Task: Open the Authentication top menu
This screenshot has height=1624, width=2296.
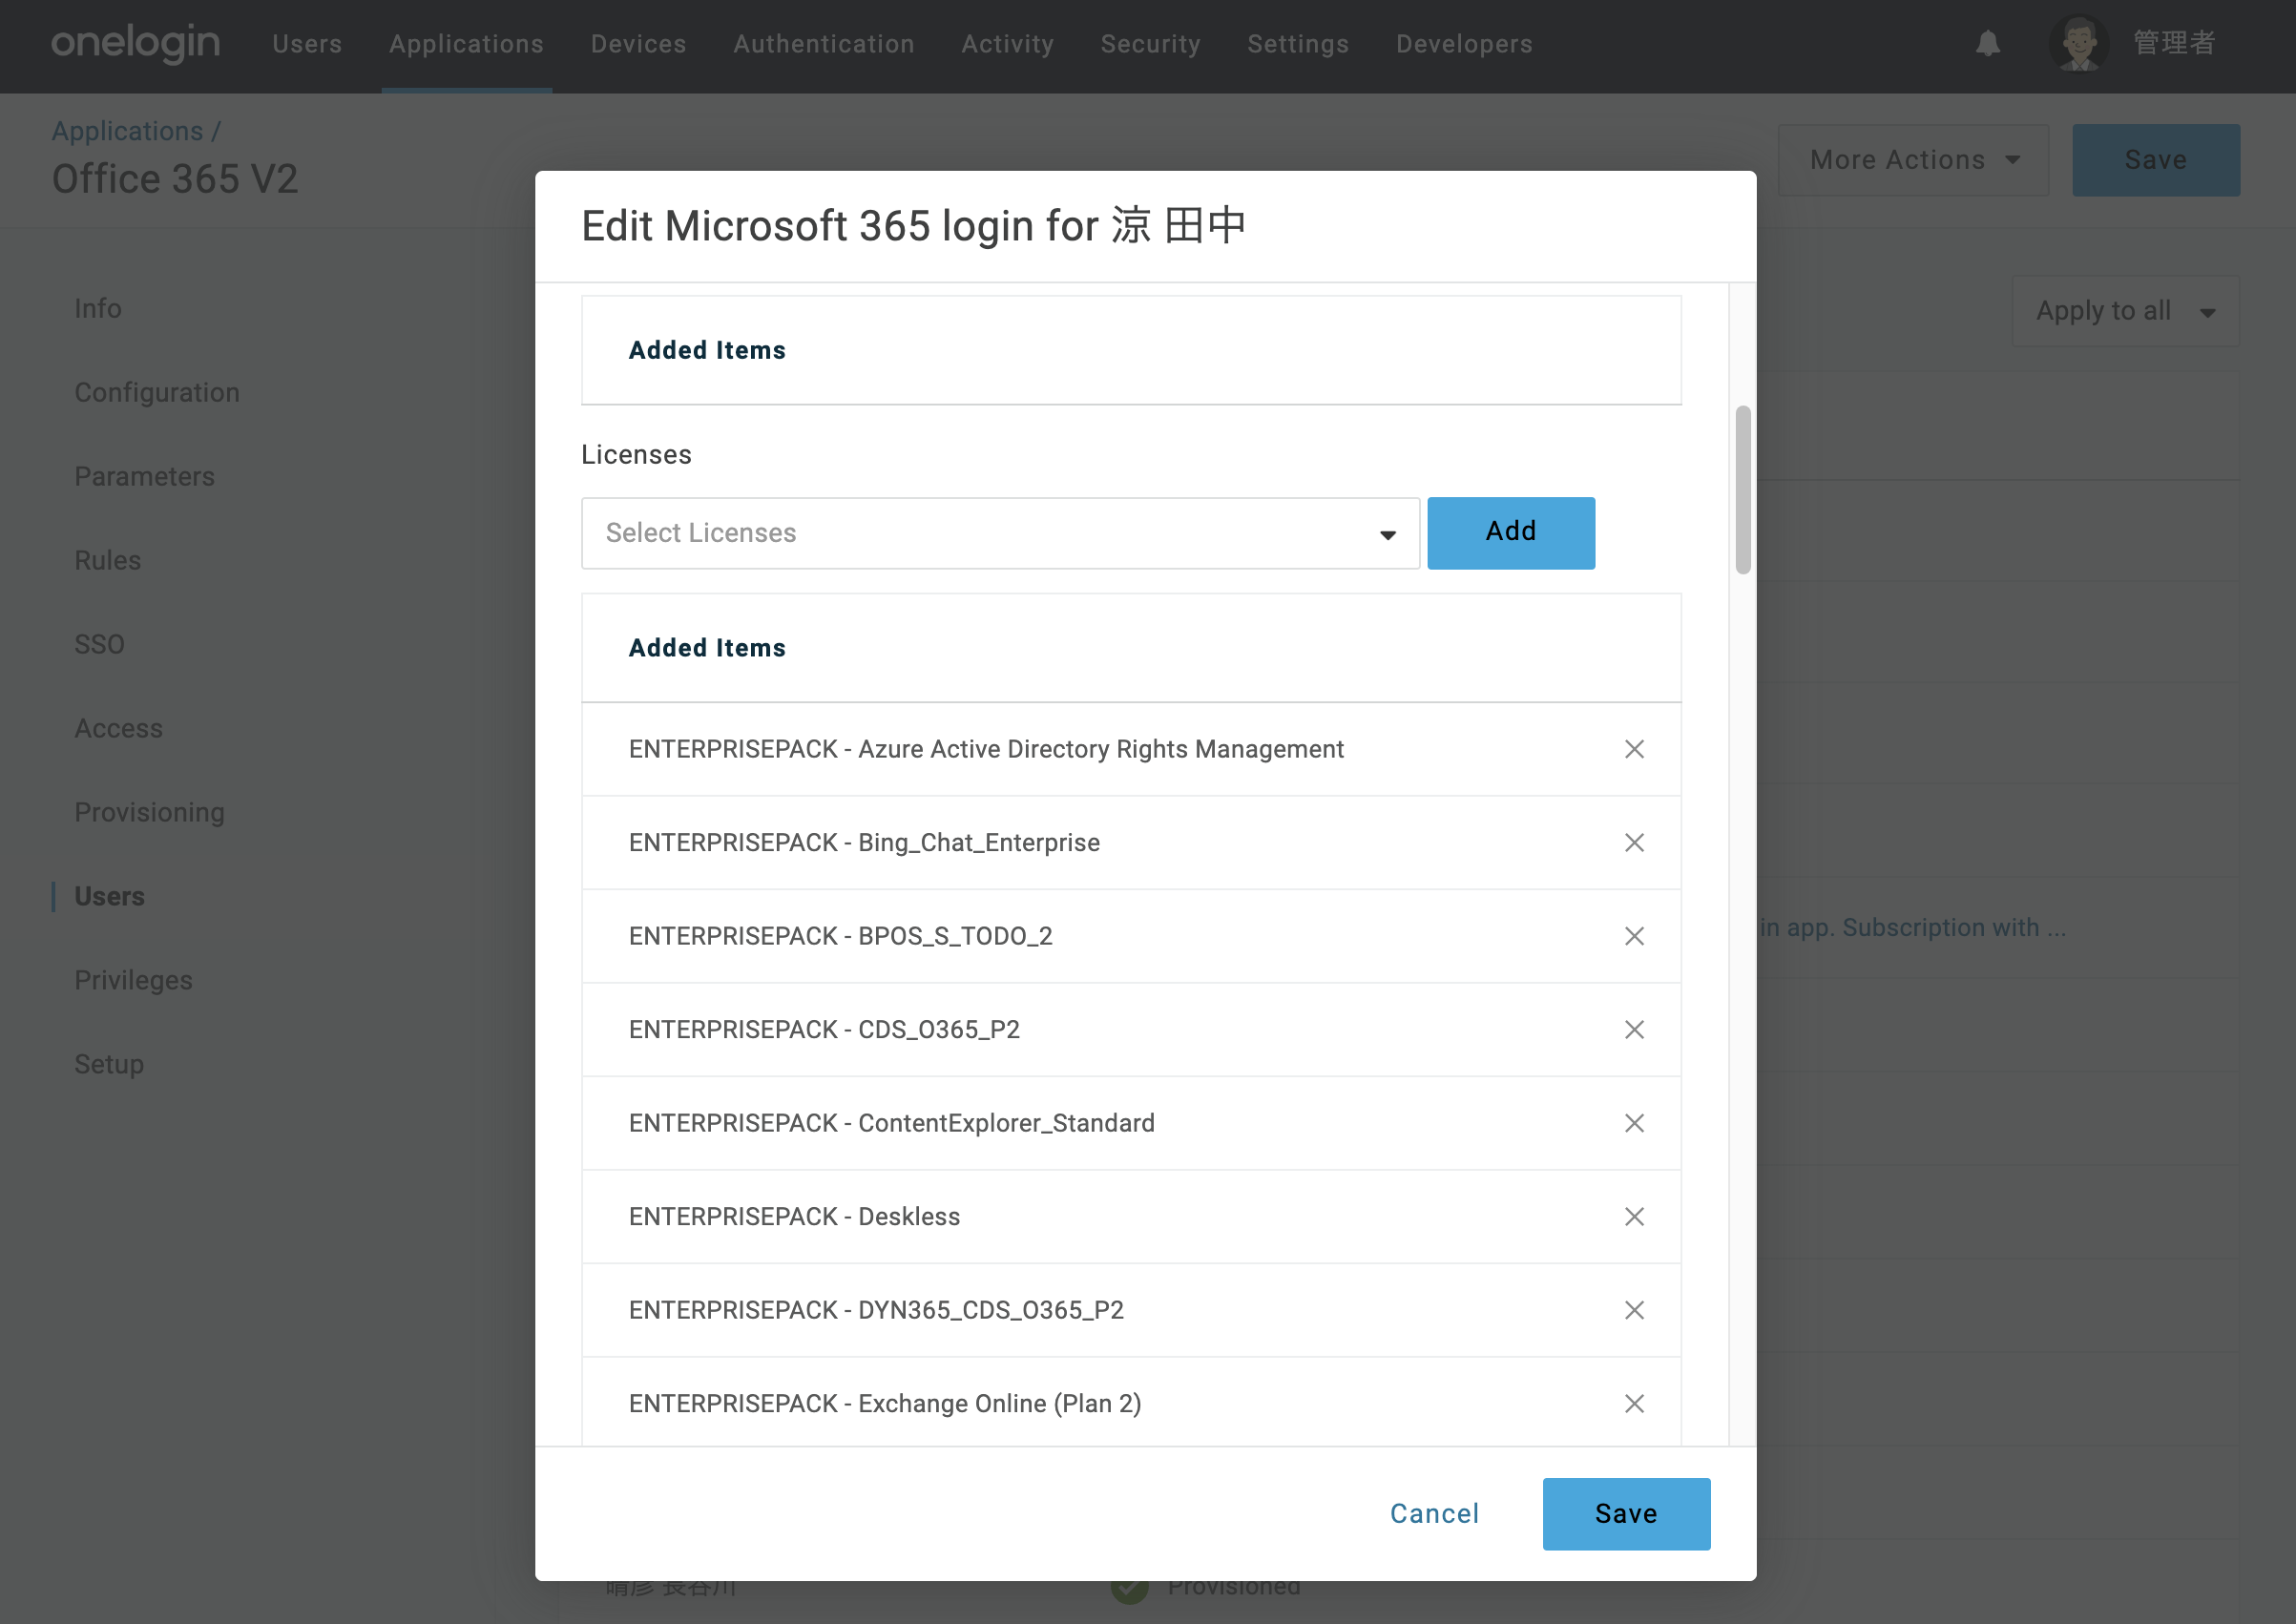Action: pyautogui.click(x=823, y=44)
